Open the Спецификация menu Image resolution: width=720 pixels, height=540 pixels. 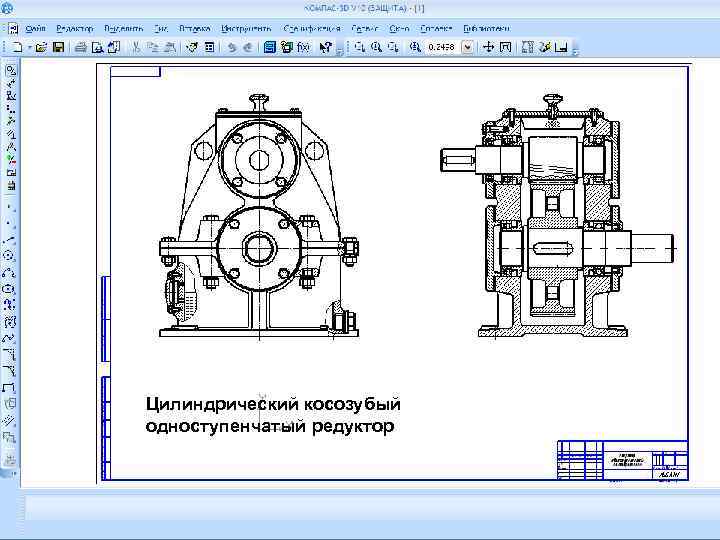312,28
